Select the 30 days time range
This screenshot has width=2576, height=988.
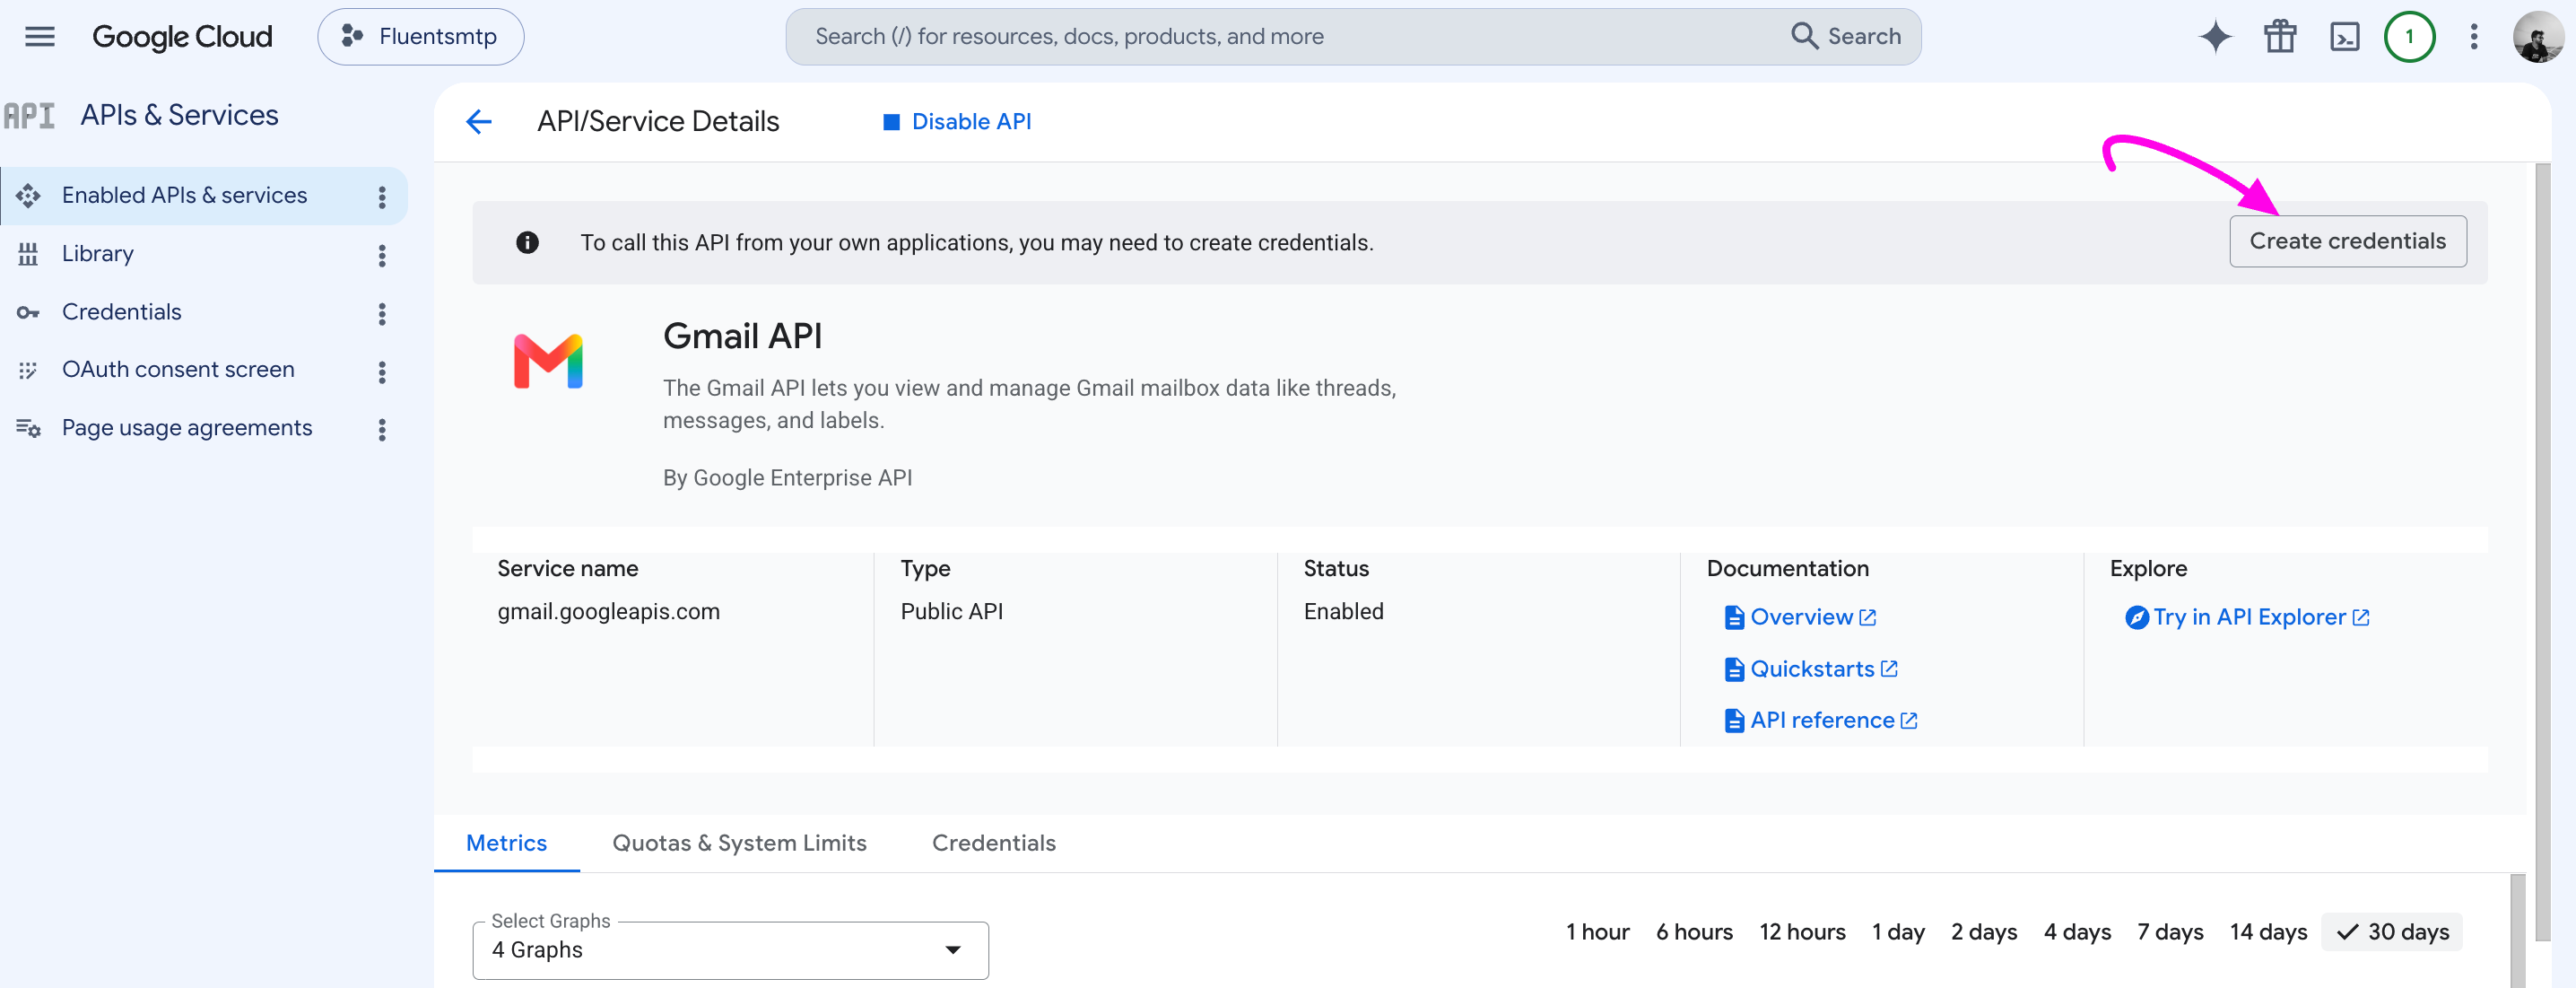(x=2392, y=932)
